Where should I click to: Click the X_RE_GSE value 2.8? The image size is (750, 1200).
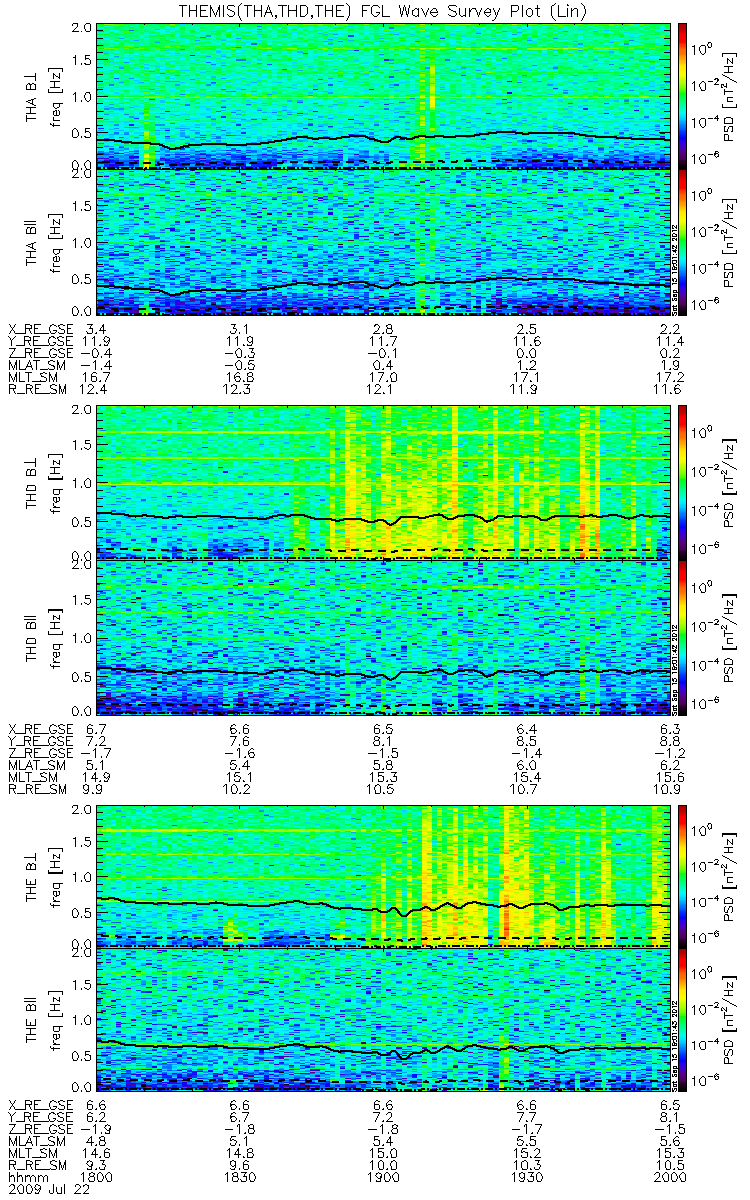[x=383, y=328]
